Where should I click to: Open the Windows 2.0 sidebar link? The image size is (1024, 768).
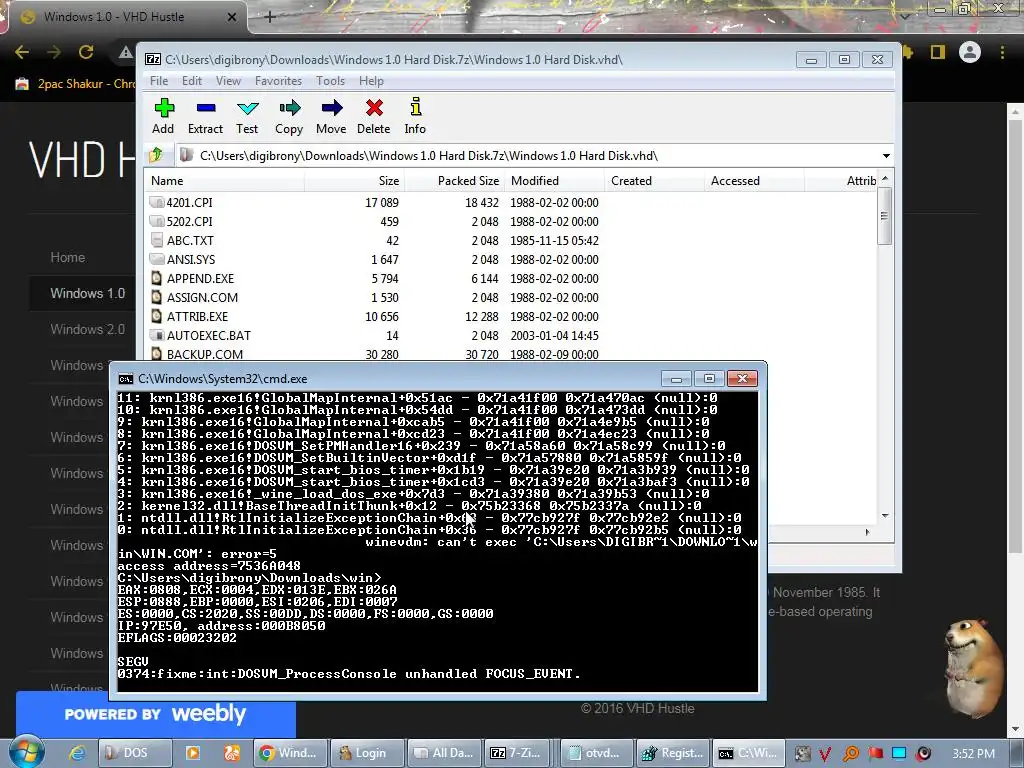click(x=88, y=329)
